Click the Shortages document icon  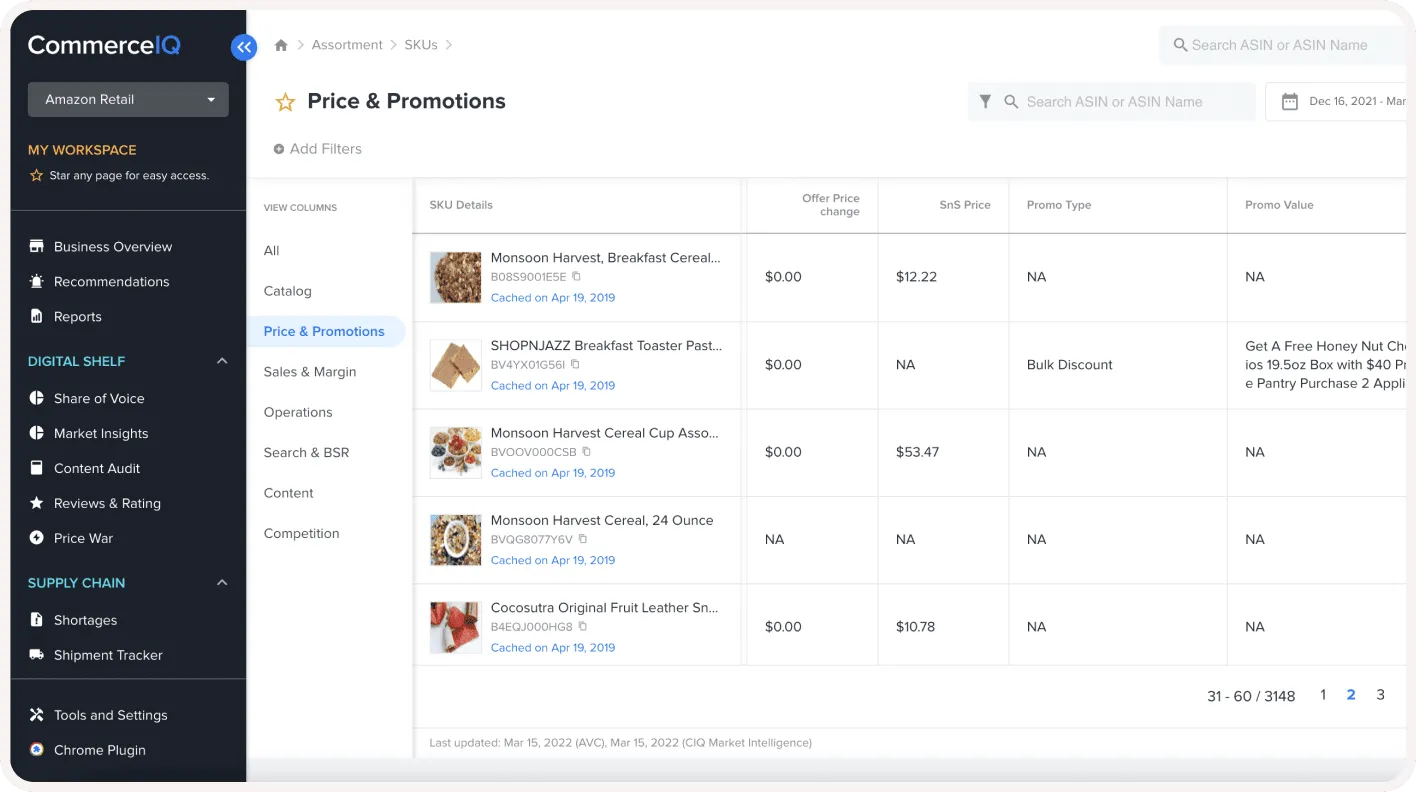37,620
